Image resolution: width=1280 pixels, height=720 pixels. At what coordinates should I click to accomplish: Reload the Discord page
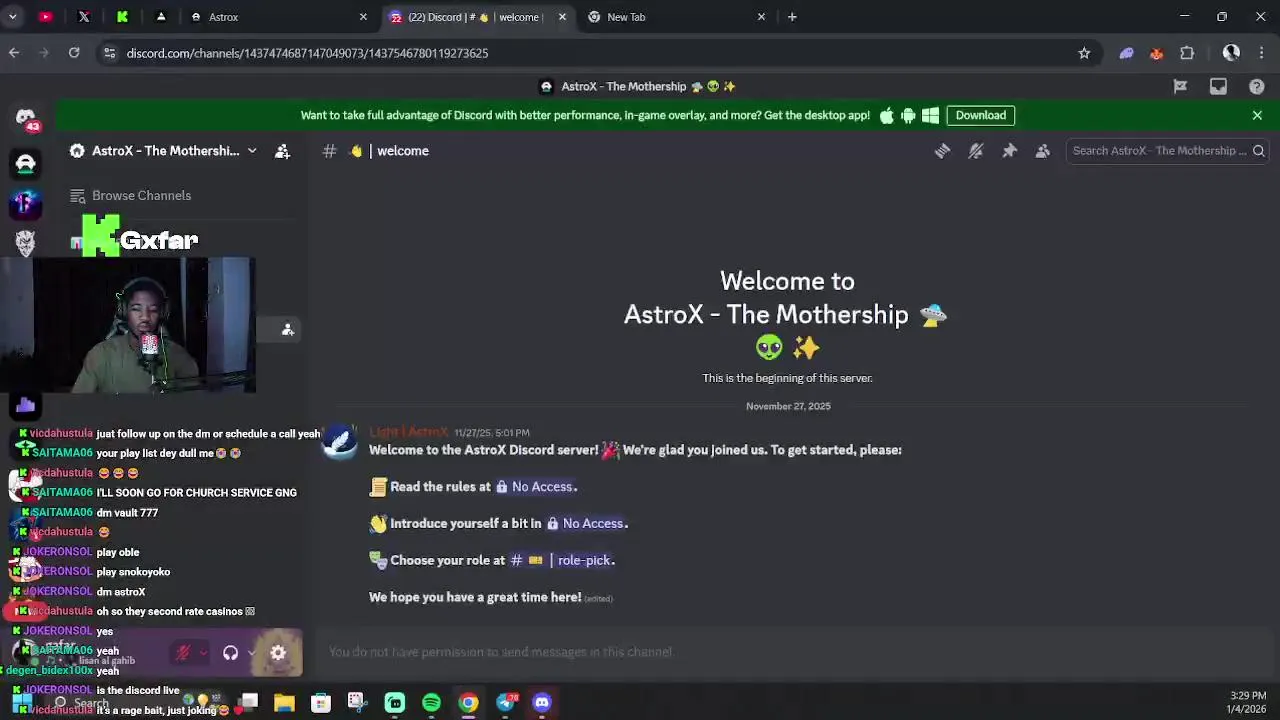tap(74, 53)
